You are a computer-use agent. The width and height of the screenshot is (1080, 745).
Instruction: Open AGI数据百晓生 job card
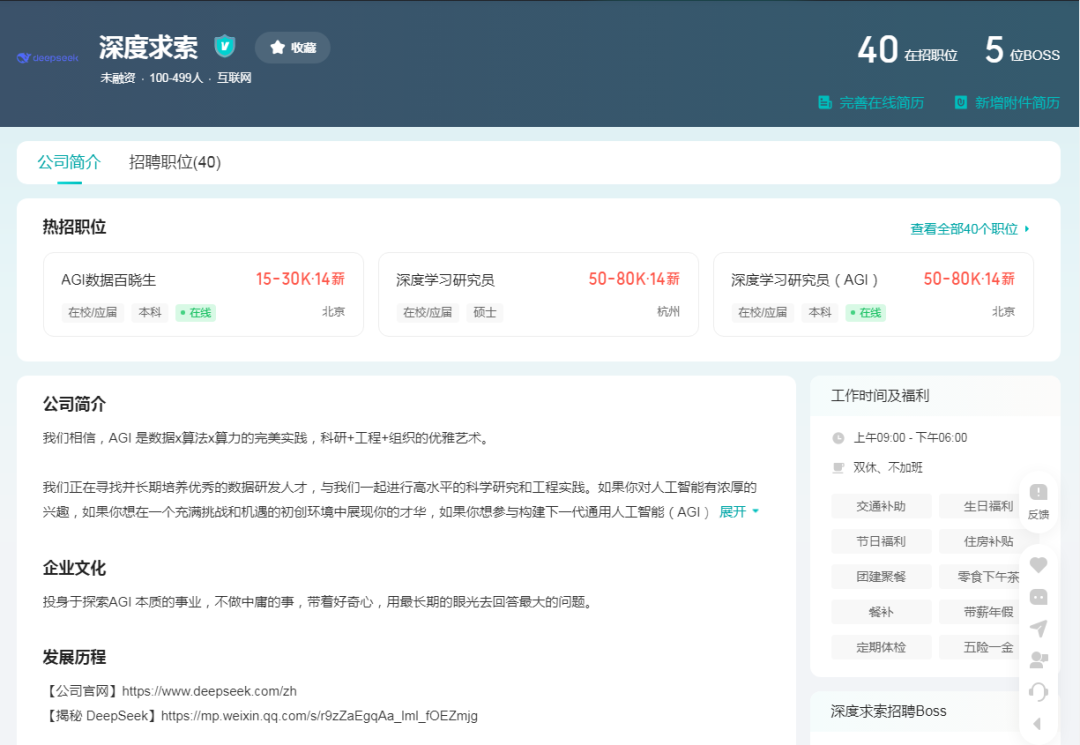(x=203, y=294)
